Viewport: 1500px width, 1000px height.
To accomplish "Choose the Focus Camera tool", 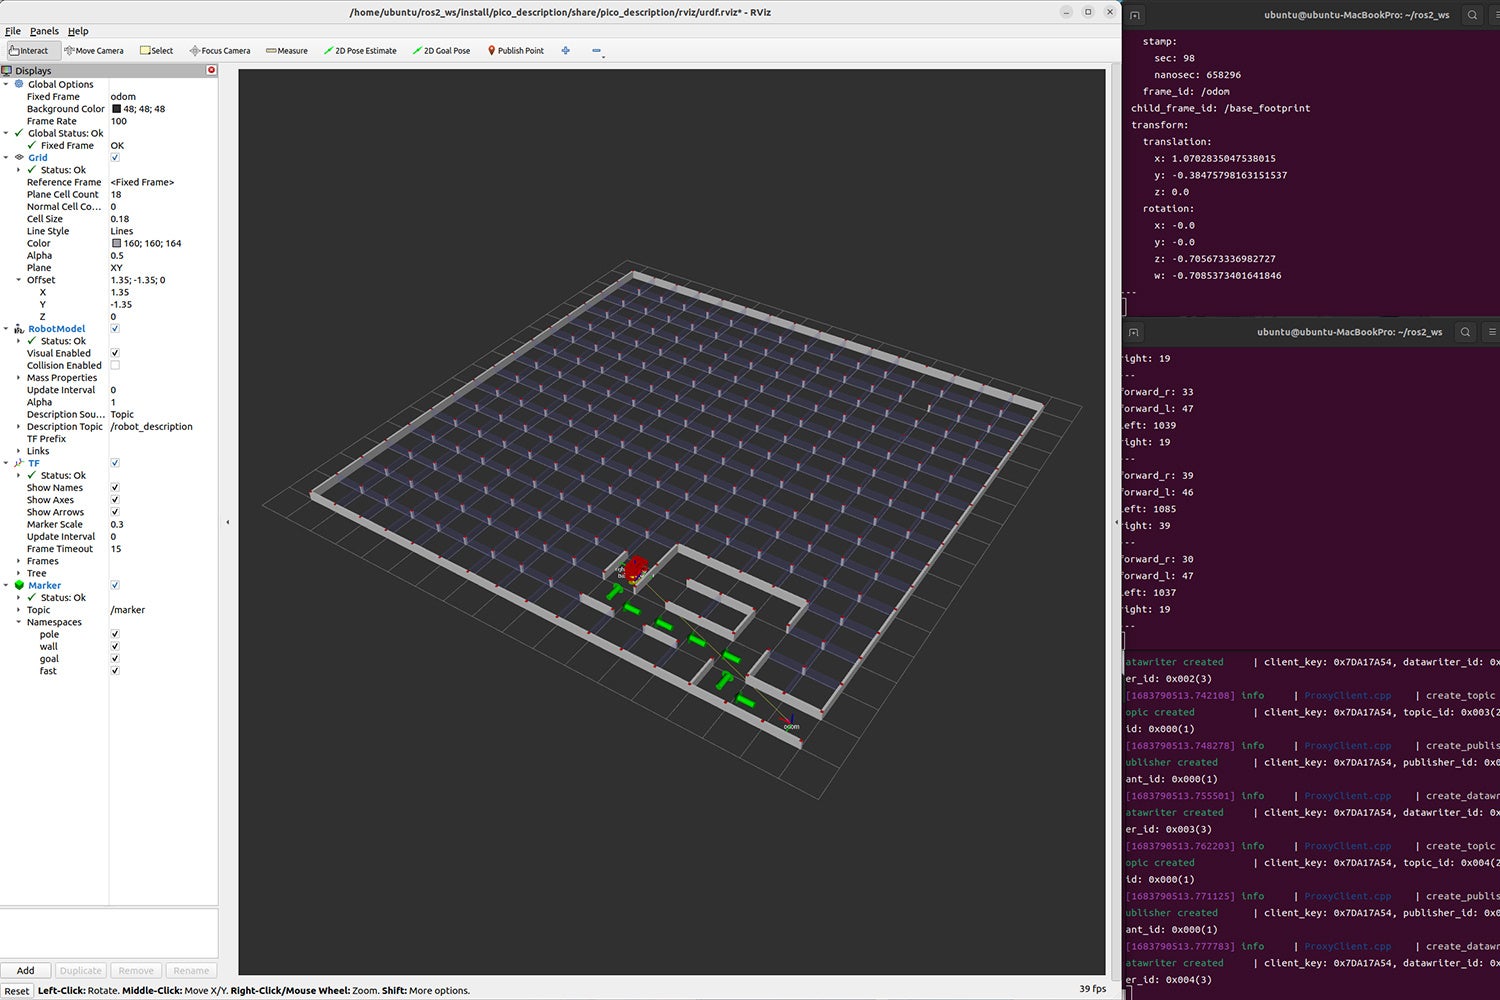I will coord(220,50).
